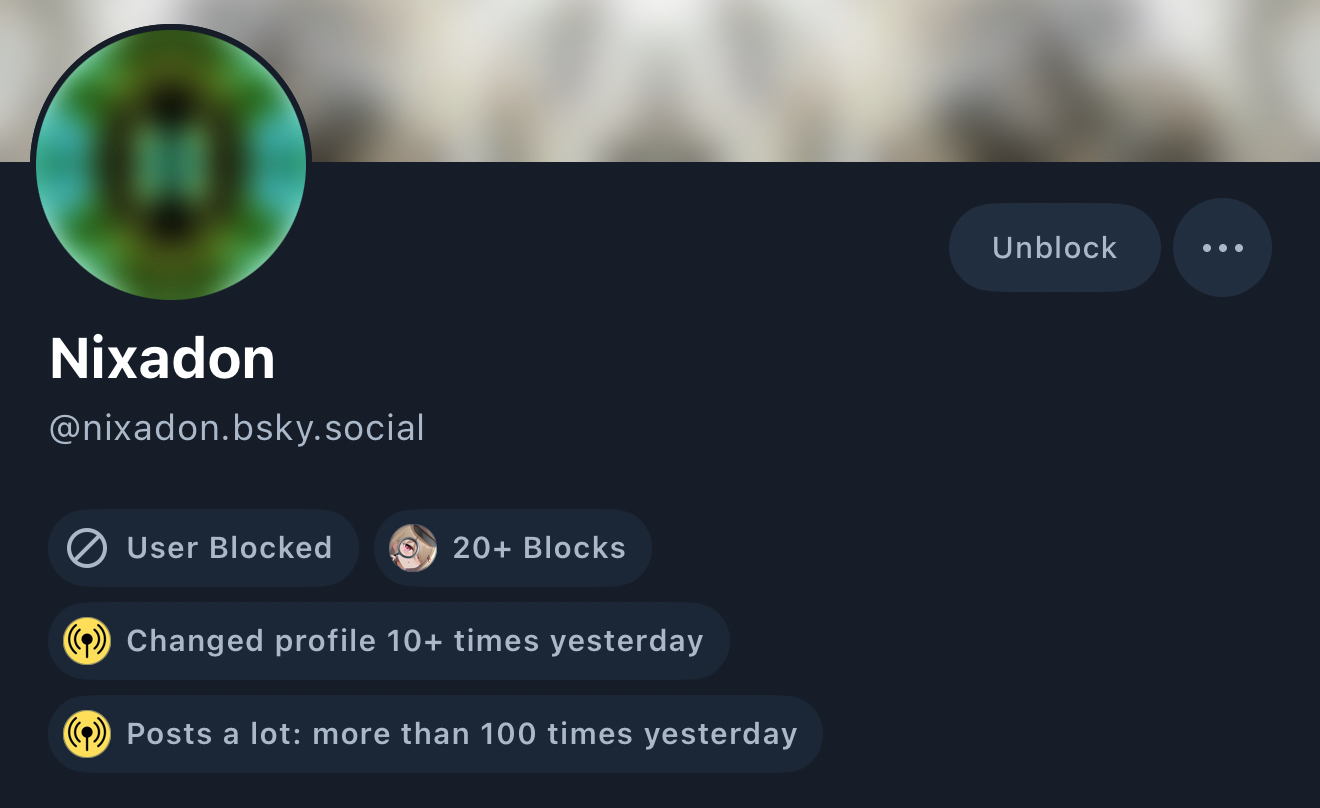Click the Nixadon display name
Viewport: 1320px width, 808px height.
point(162,358)
